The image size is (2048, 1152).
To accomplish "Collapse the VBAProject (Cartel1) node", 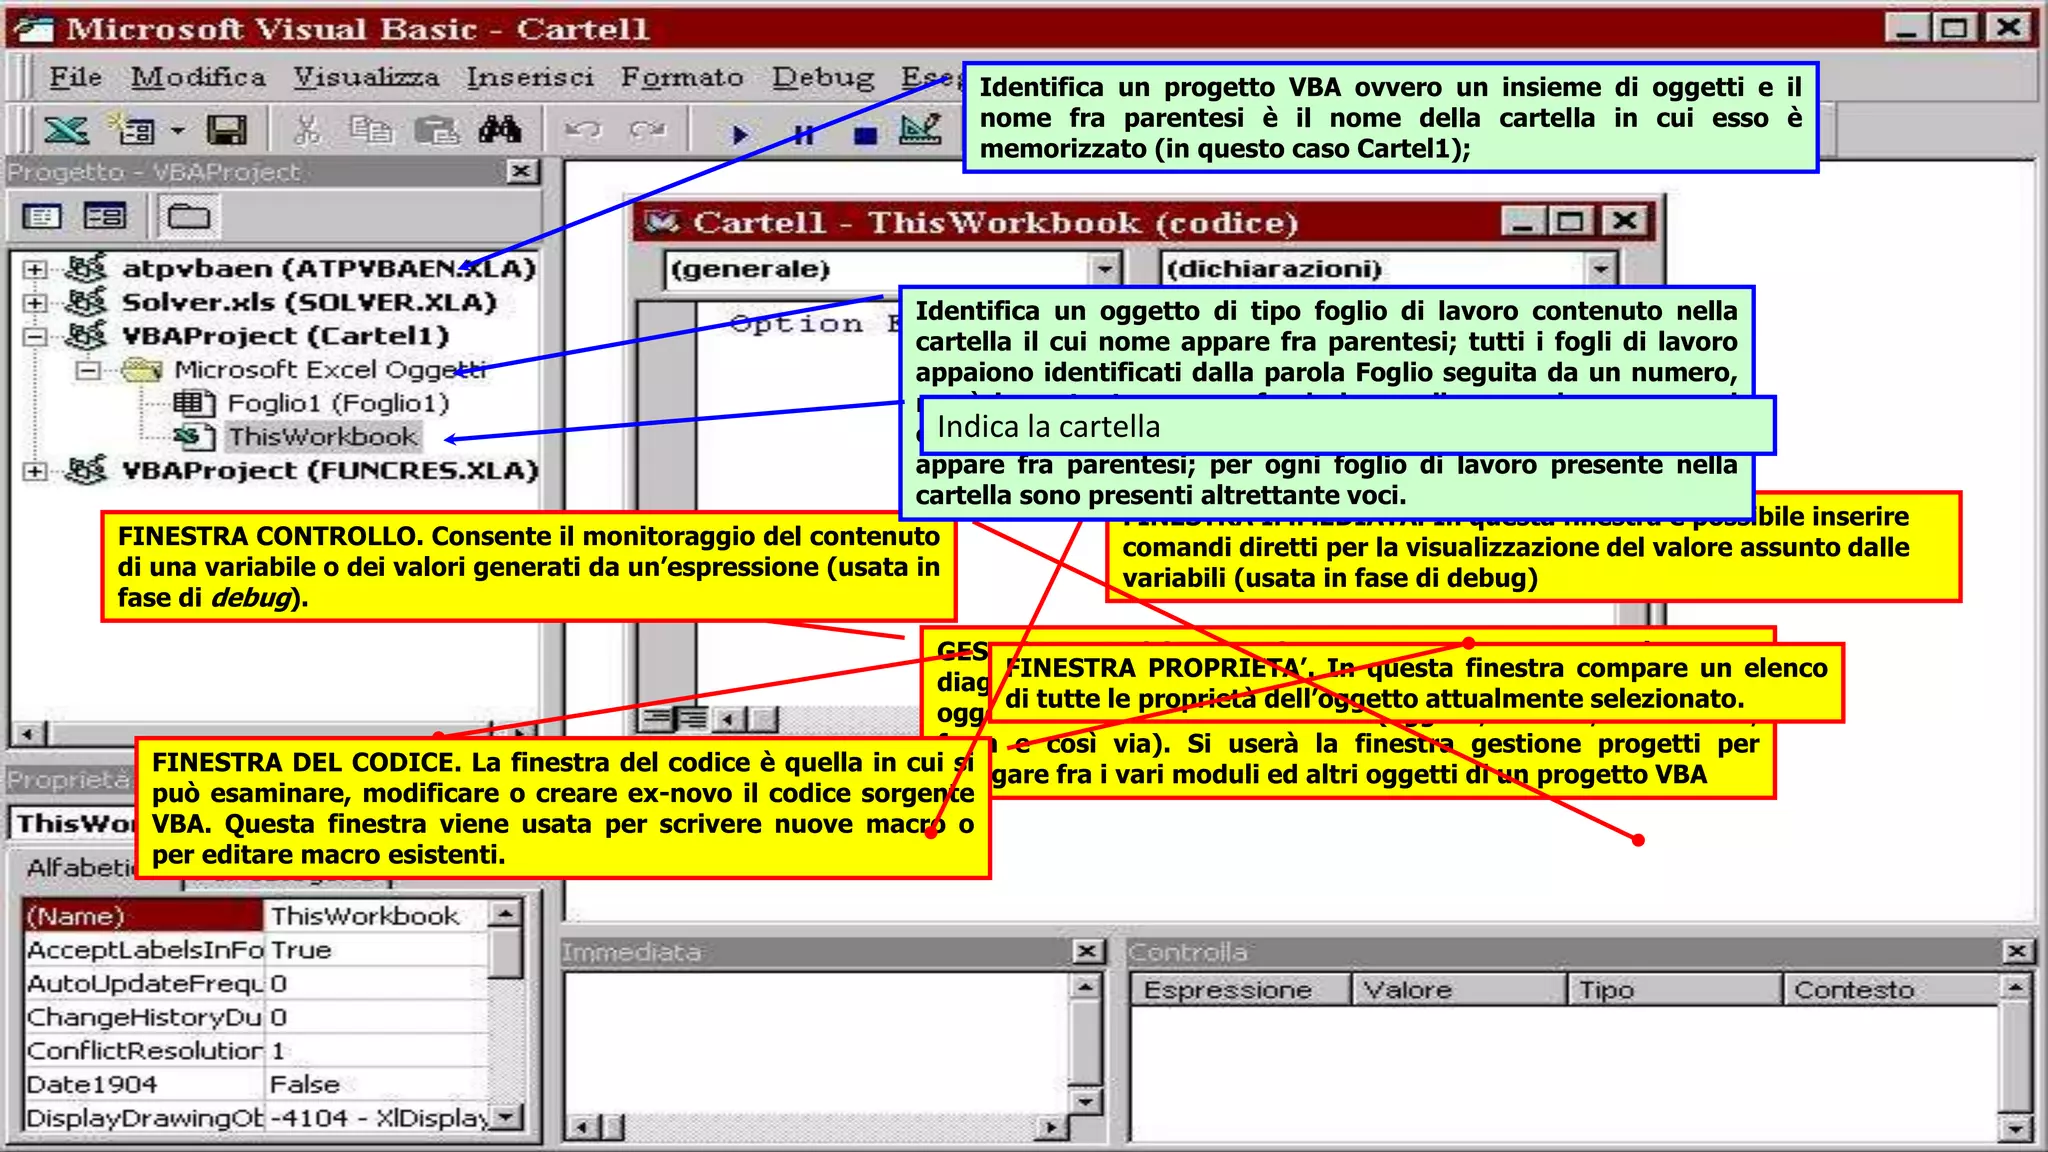I will [x=35, y=336].
